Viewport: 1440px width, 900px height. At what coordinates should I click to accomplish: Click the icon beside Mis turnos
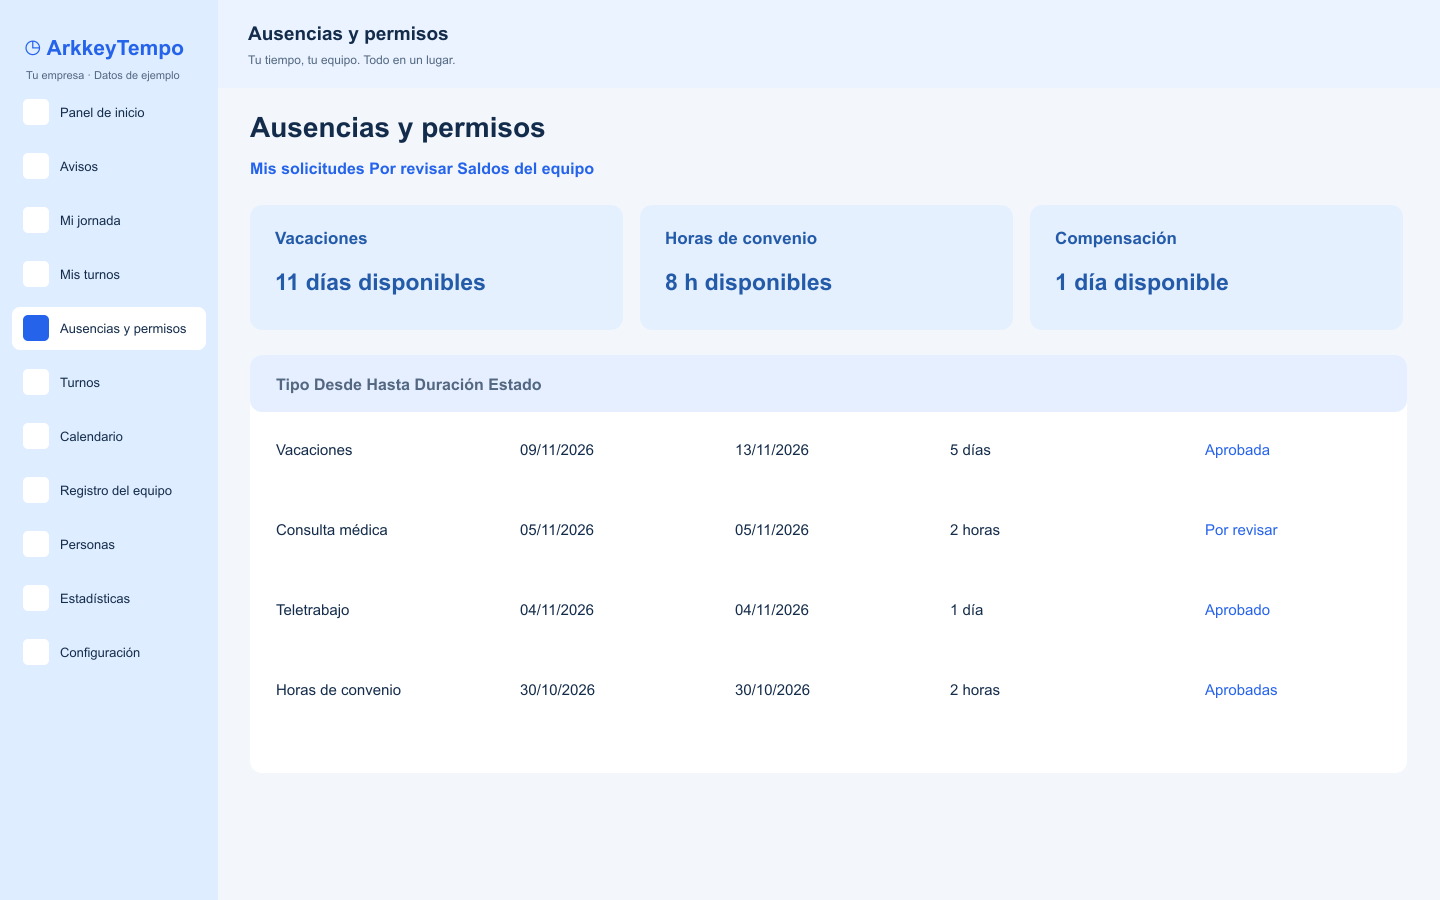tap(36, 274)
